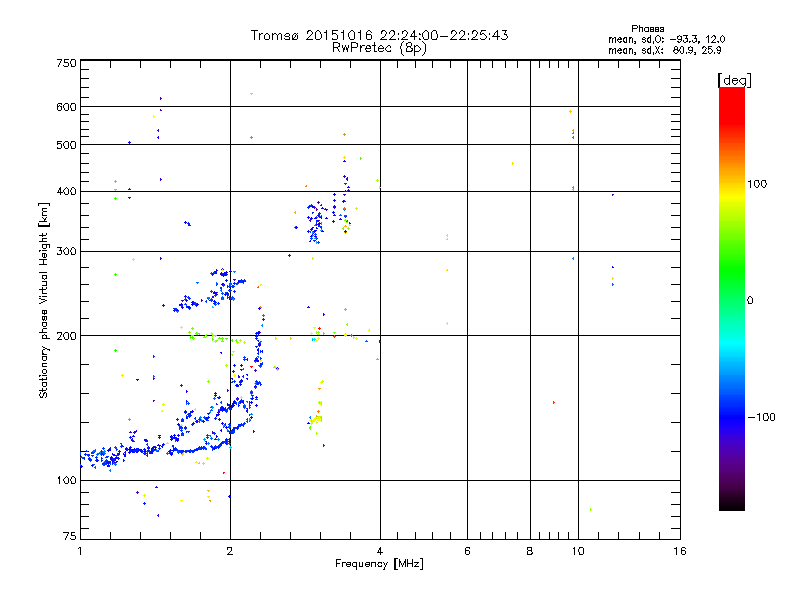Click the '600' height axis tick label
This screenshot has width=800, height=600.
(x=67, y=107)
